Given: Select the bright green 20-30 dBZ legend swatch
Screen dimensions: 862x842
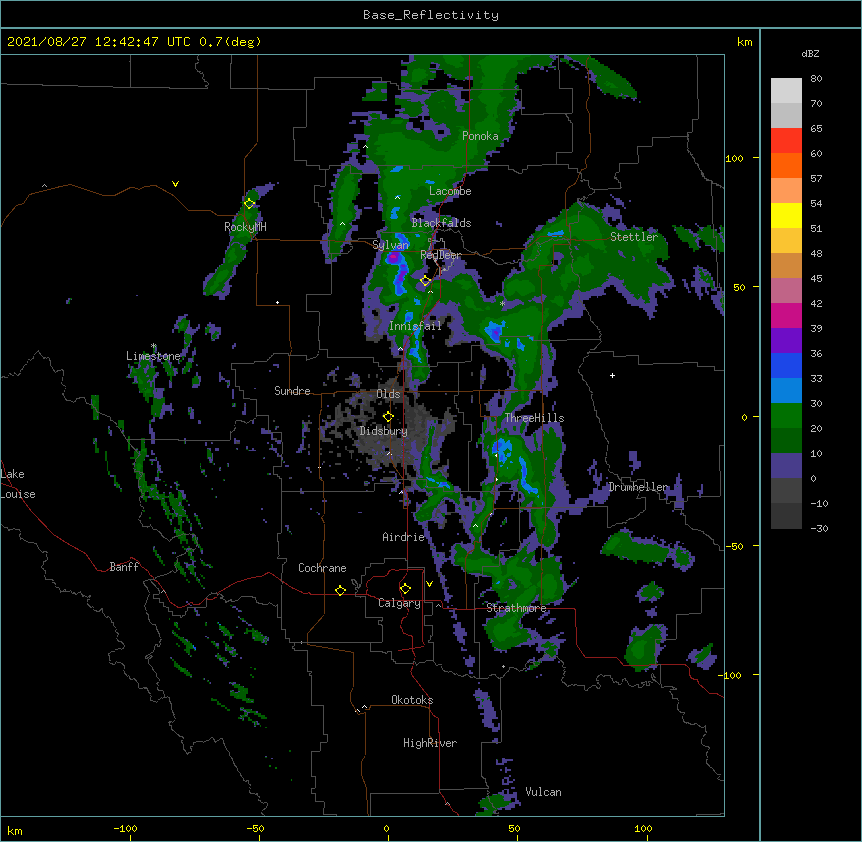Looking at the screenshot, I should point(786,416).
